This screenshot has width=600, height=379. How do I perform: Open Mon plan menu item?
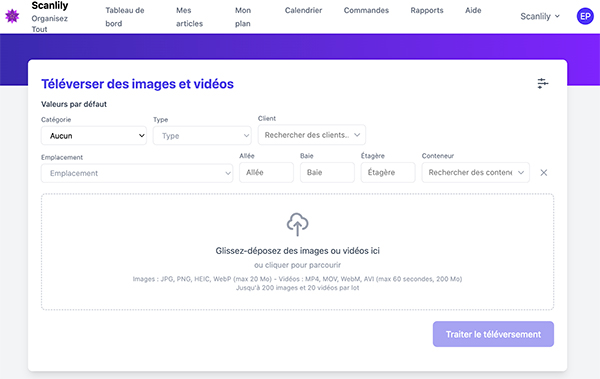(x=243, y=17)
